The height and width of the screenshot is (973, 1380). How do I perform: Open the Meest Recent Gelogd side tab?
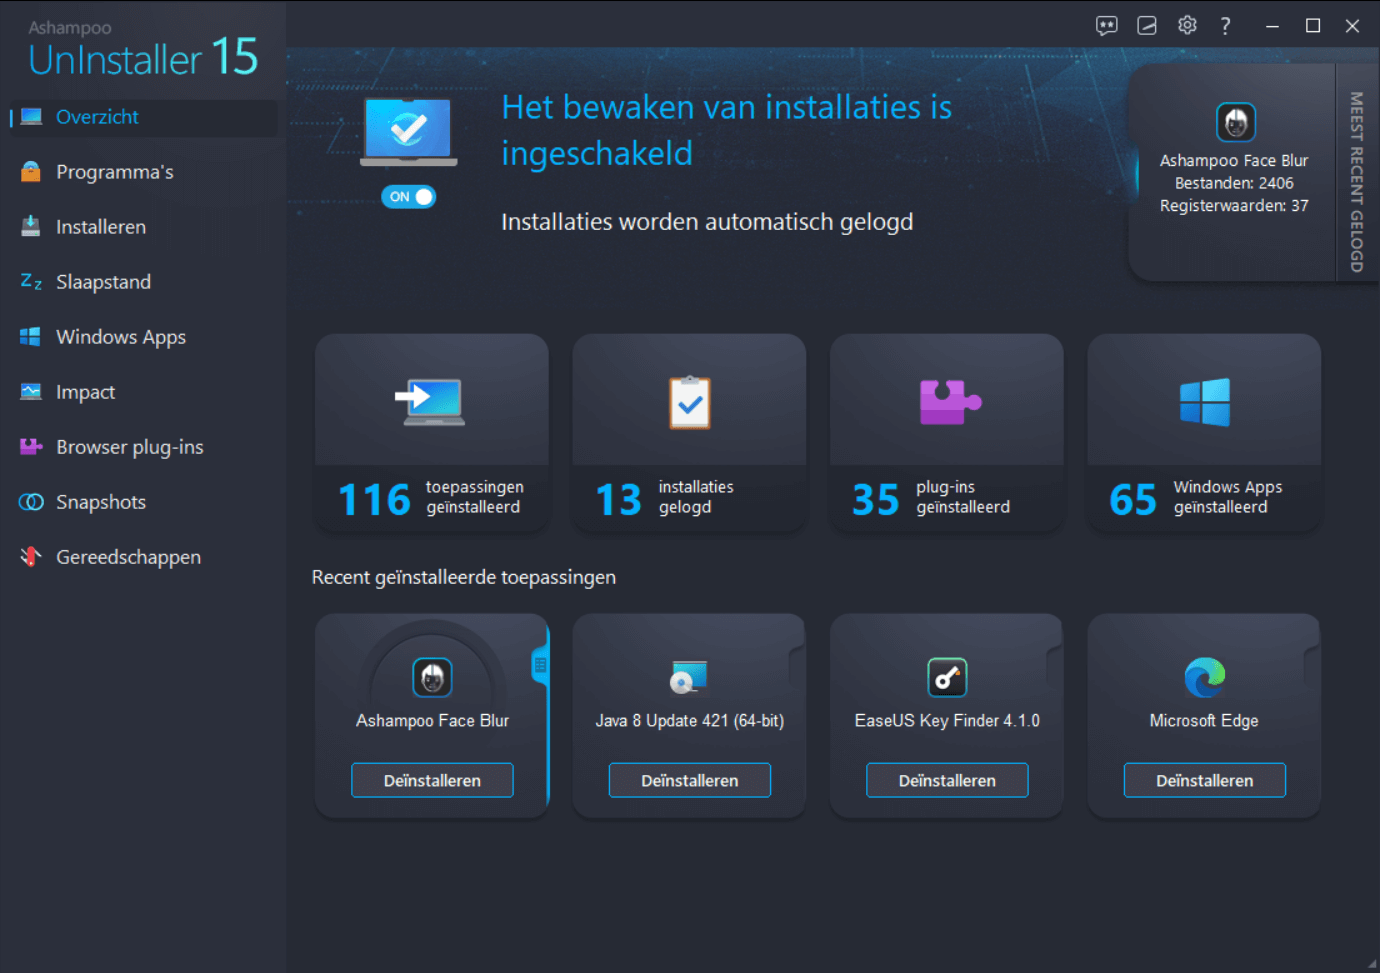click(x=1357, y=181)
